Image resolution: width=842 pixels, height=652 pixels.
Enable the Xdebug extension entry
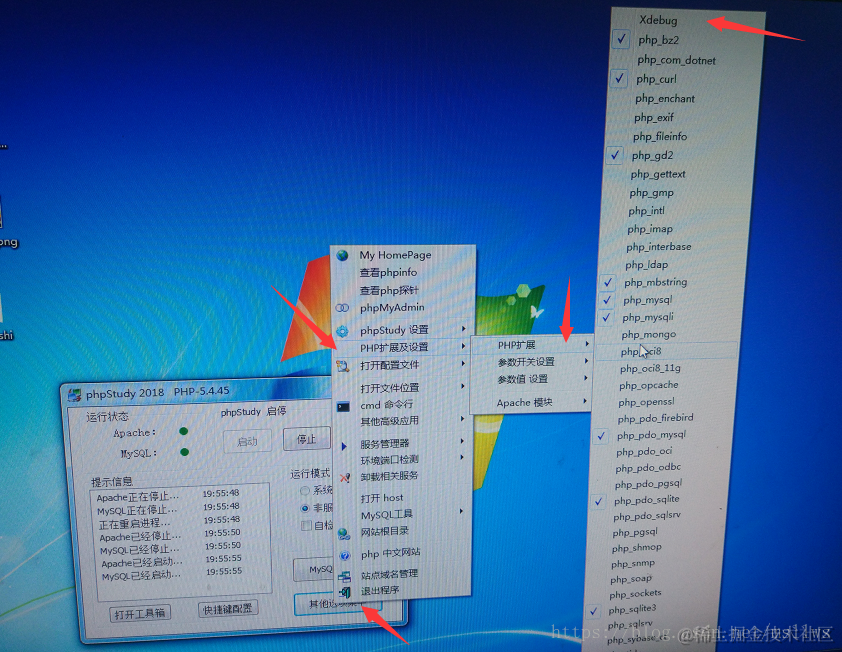(x=658, y=20)
